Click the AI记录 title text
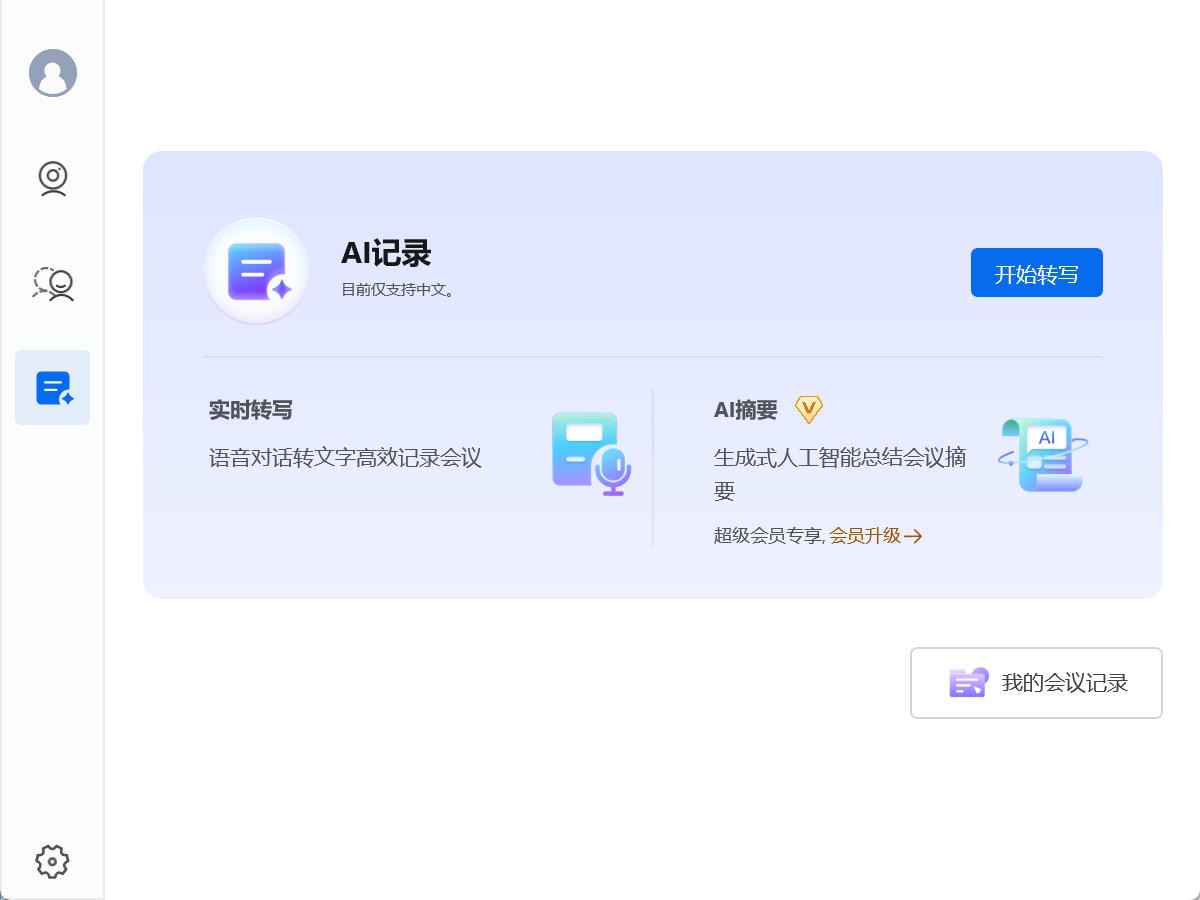The width and height of the screenshot is (1200, 900). tap(386, 254)
